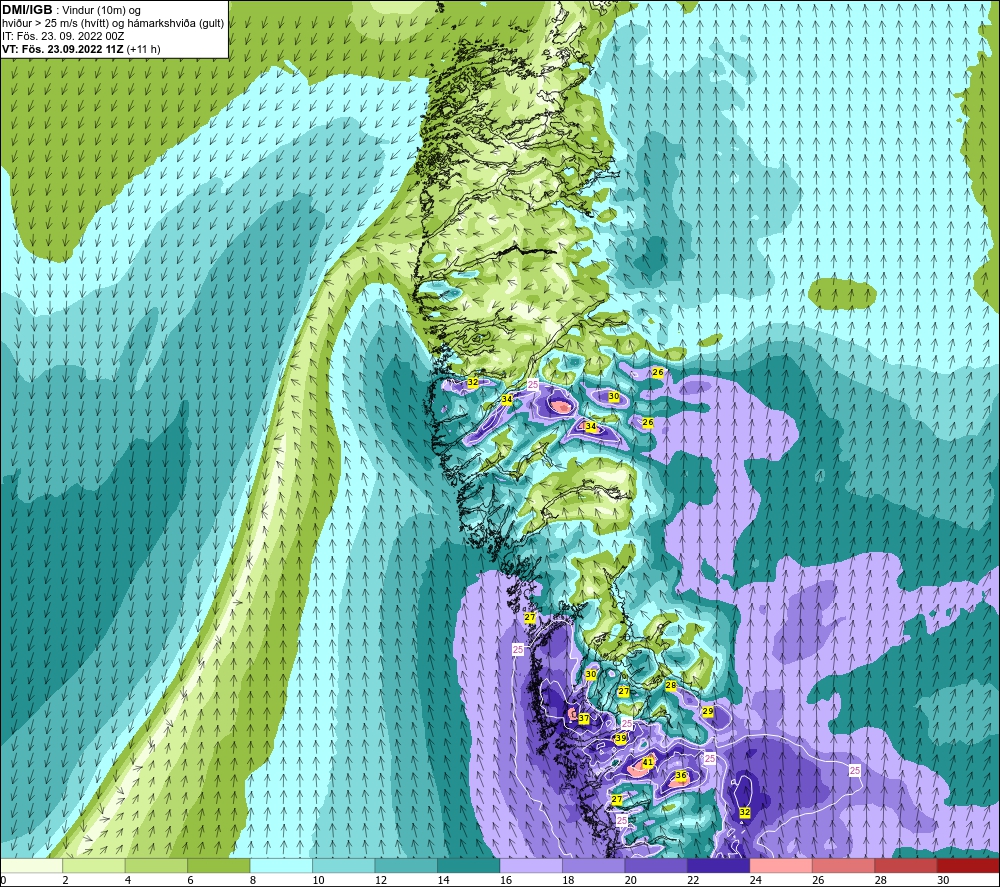1000x887 pixels.
Task: Pick the dark indigo legend swatch between 22 and 24
Action: (x=719, y=866)
